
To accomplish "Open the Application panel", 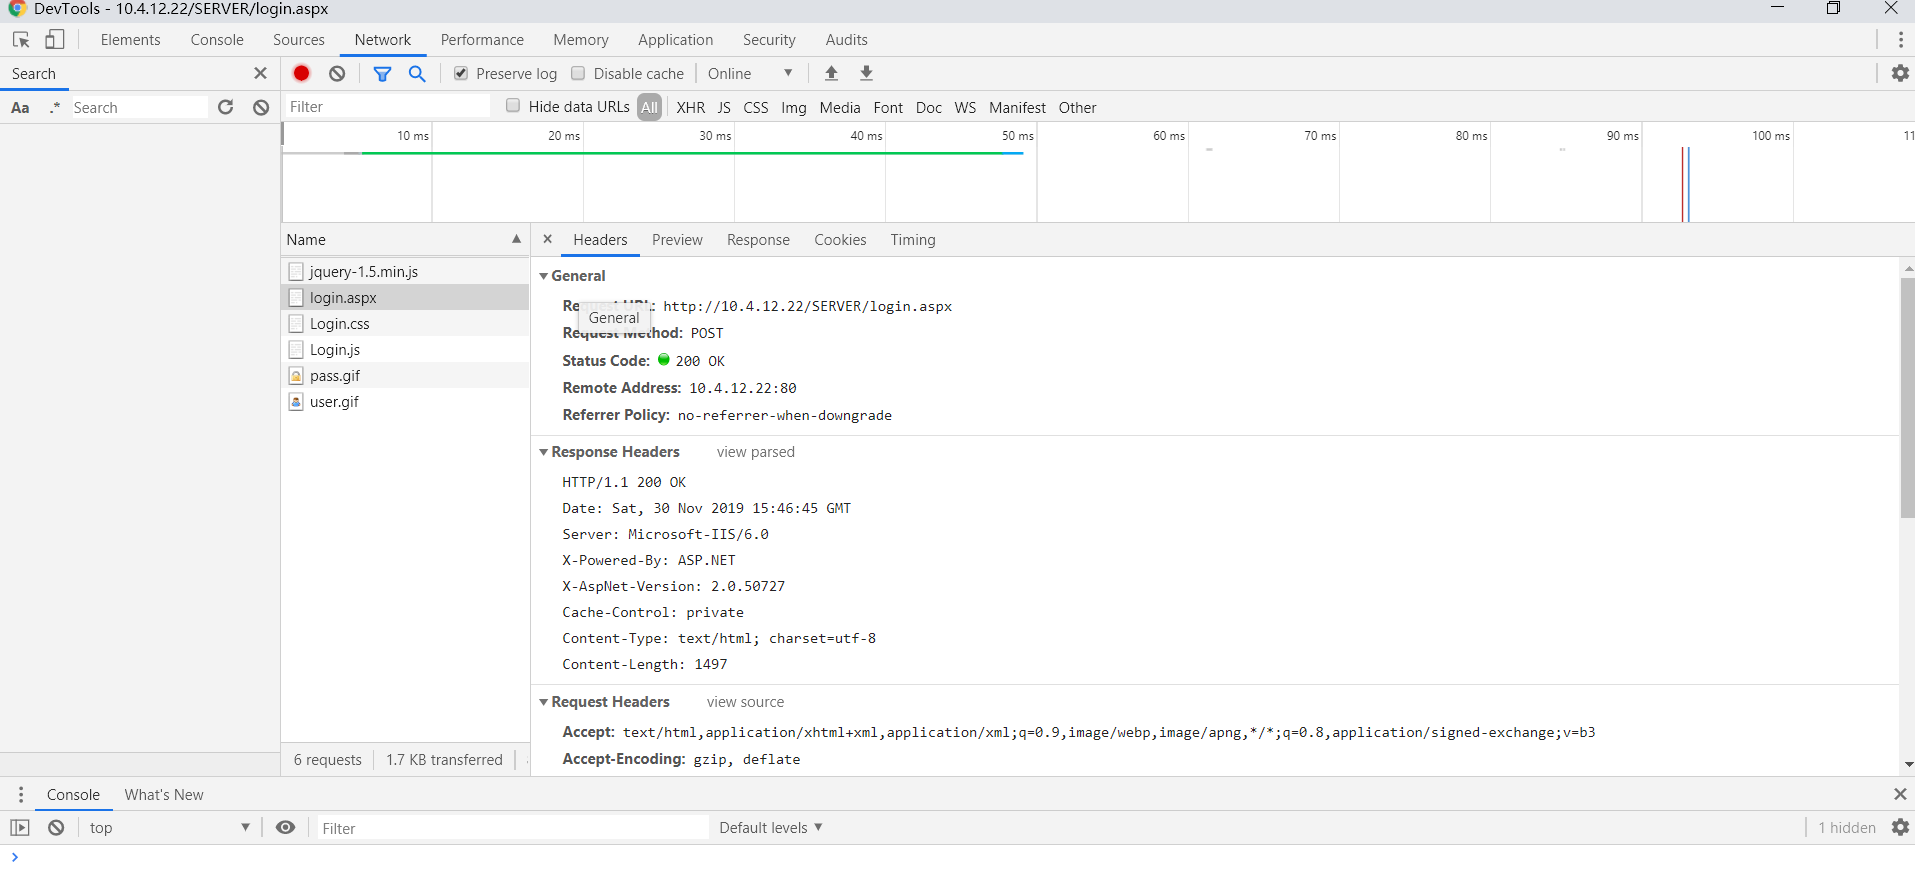I will tap(675, 40).
